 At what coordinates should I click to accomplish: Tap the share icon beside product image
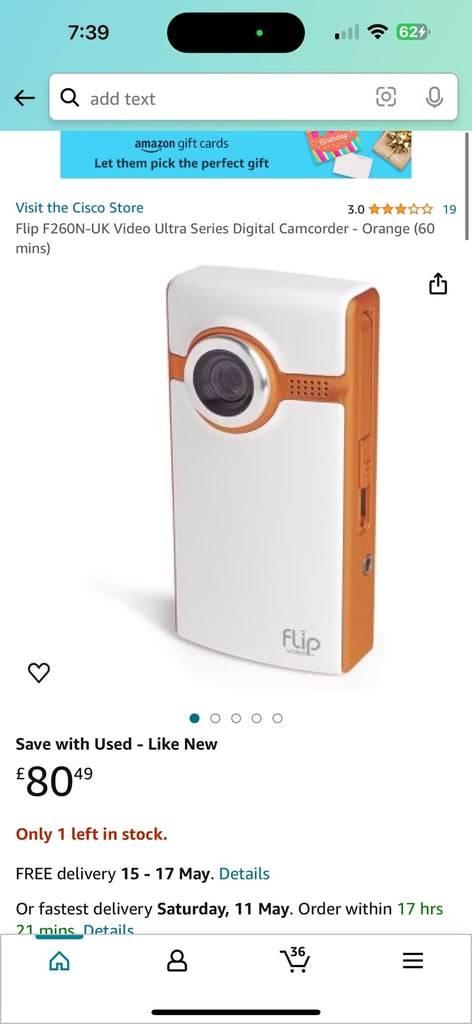438,284
